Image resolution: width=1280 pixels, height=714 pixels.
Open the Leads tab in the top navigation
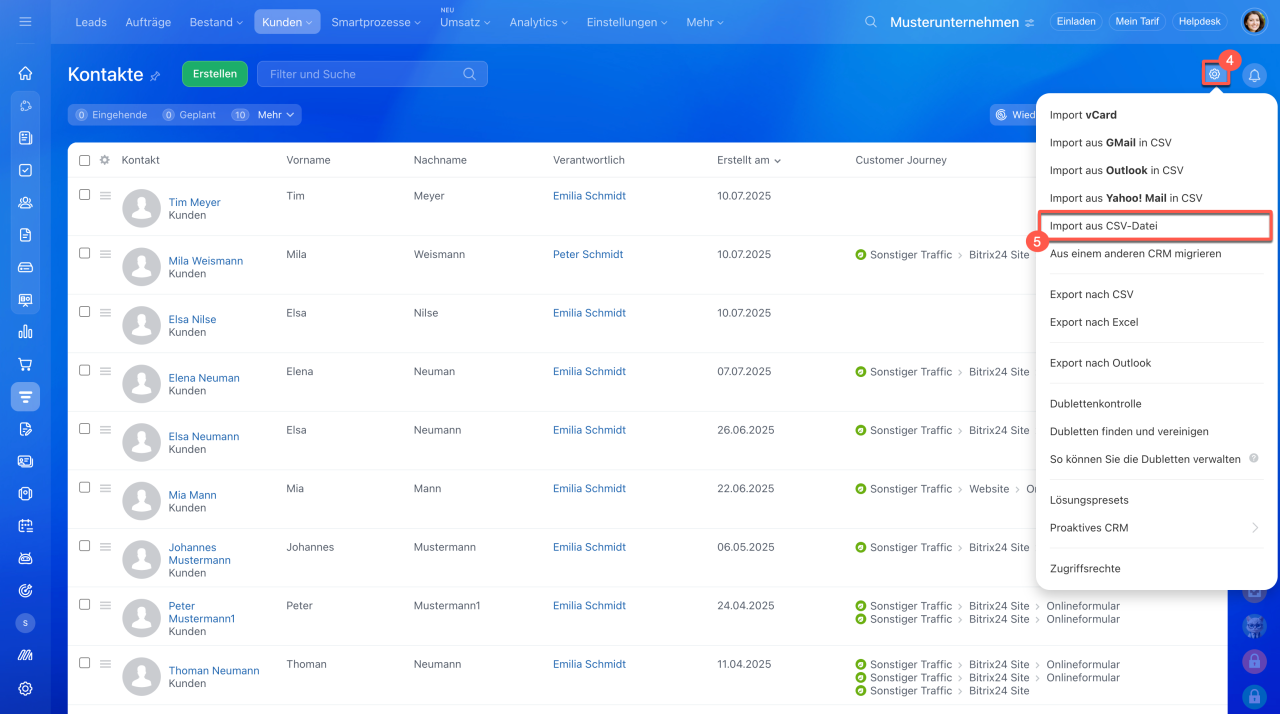click(x=91, y=22)
